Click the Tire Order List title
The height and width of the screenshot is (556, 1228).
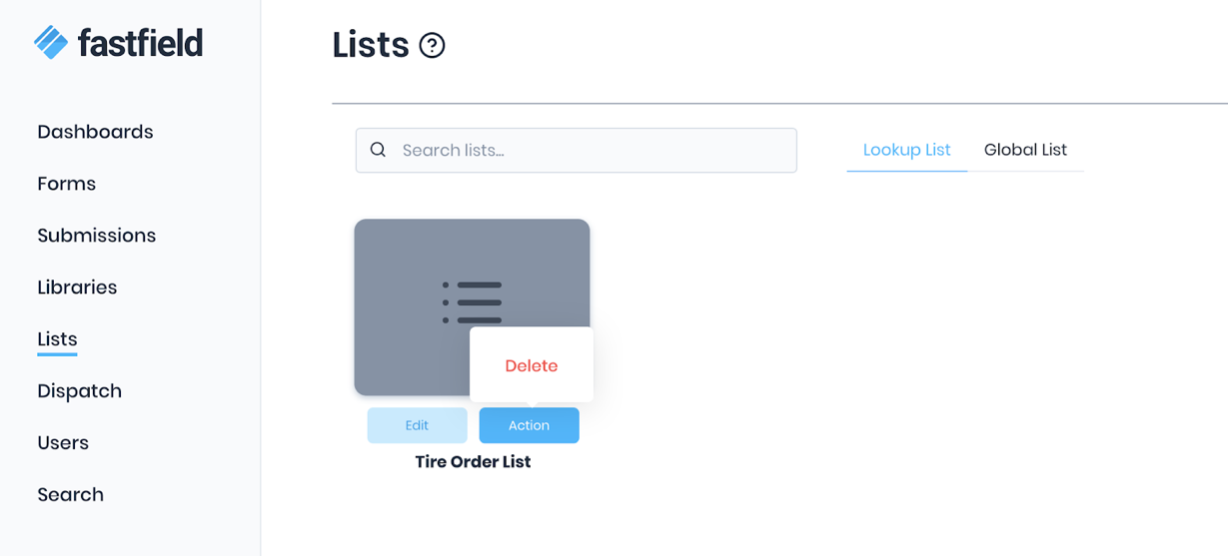[473, 462]
